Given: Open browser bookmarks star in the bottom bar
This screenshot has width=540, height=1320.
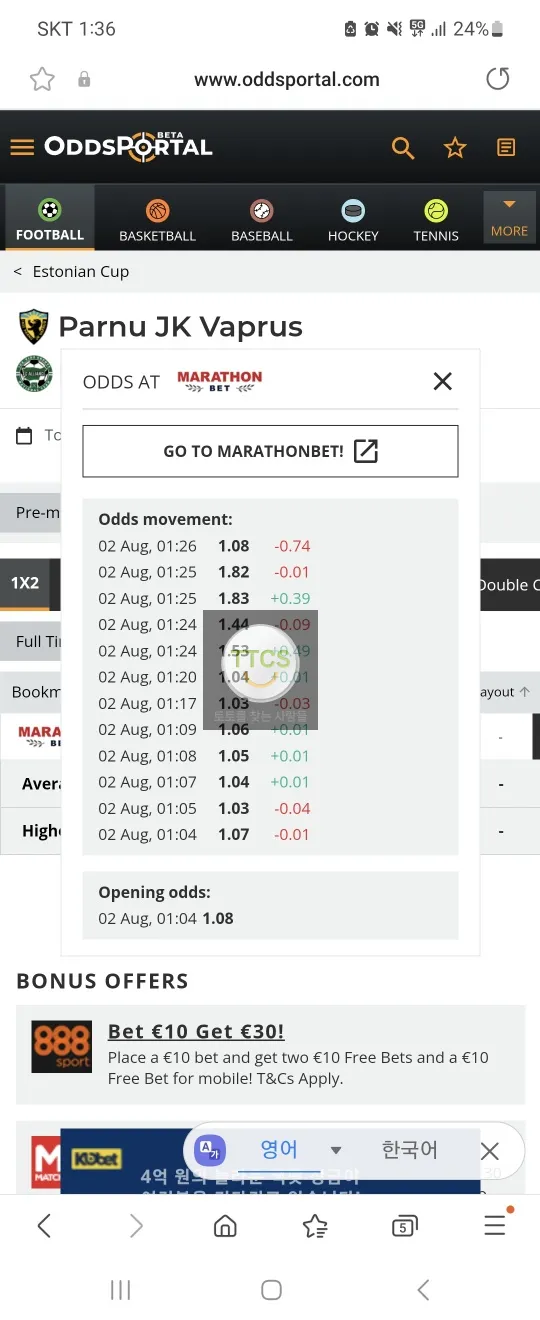Looking at the screenshot, I should point(315,1225).
